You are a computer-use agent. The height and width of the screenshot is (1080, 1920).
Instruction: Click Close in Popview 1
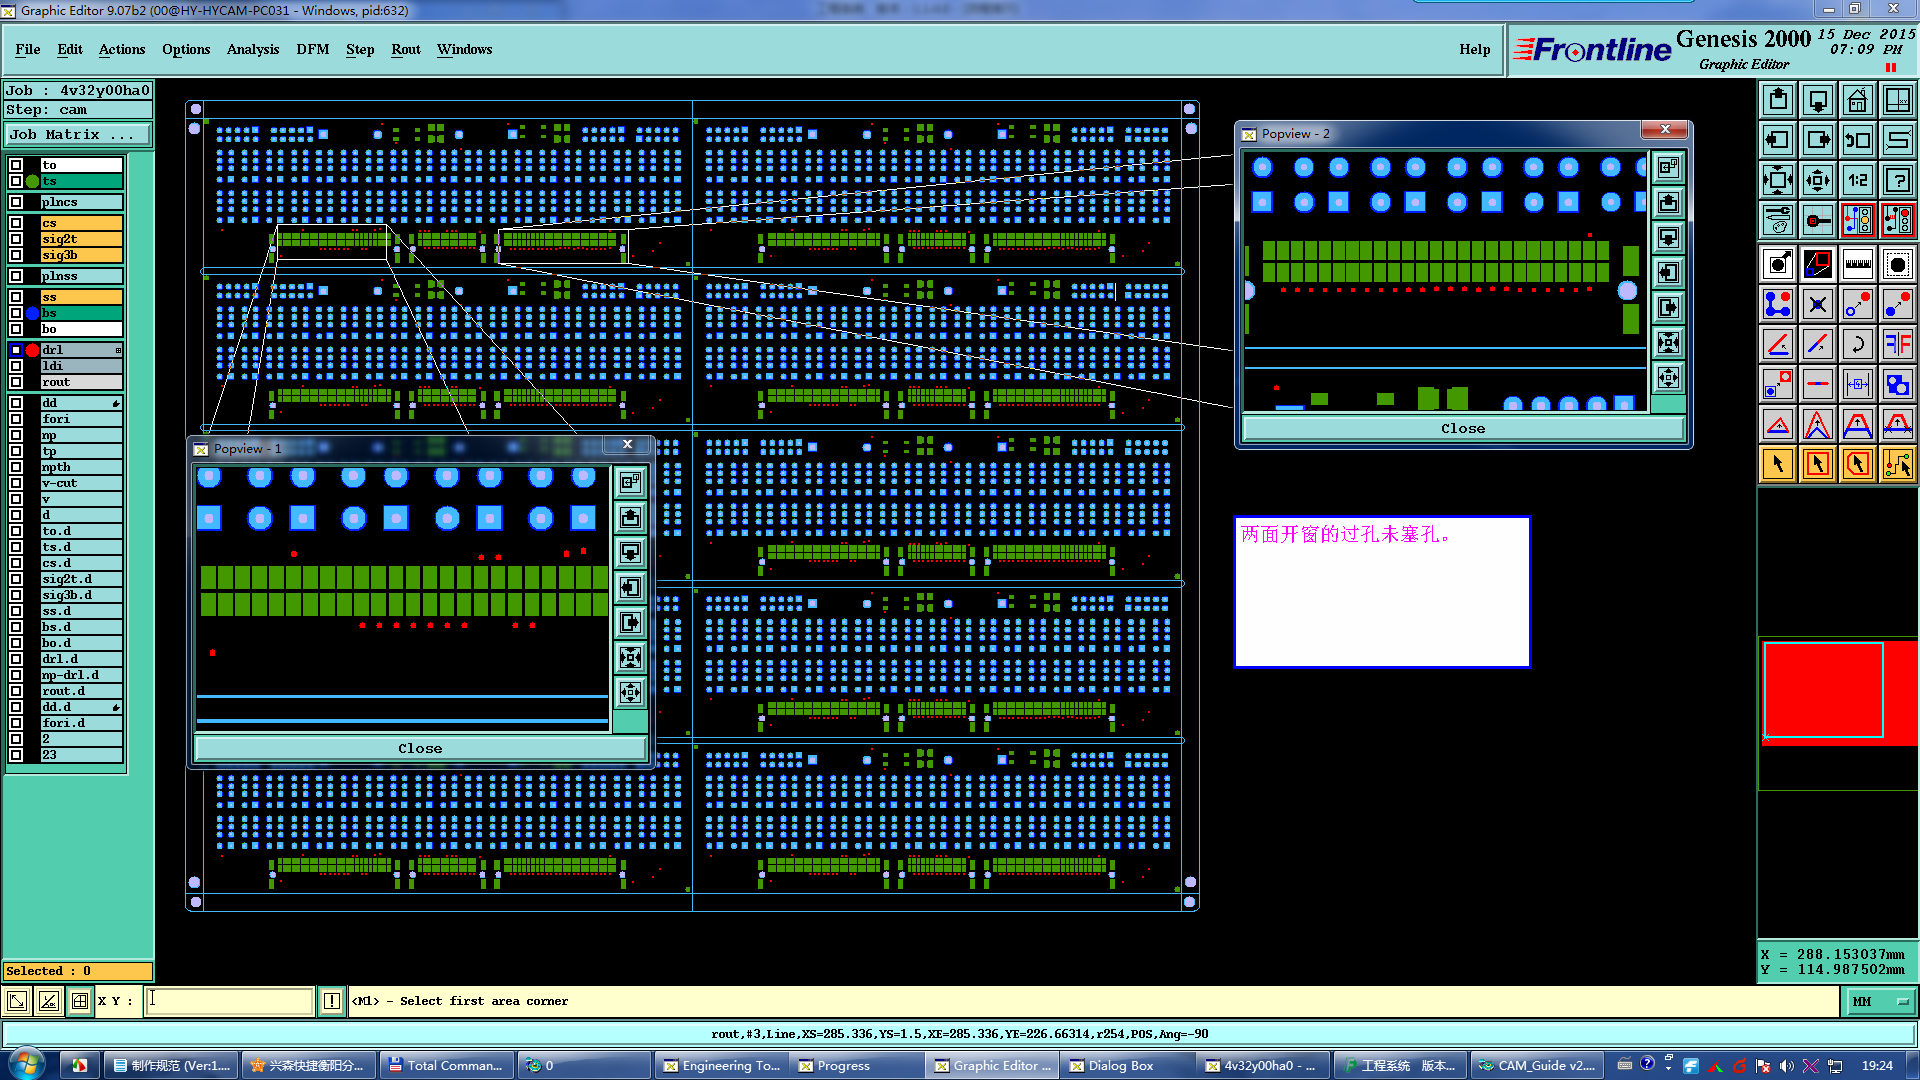coord(420,748)
